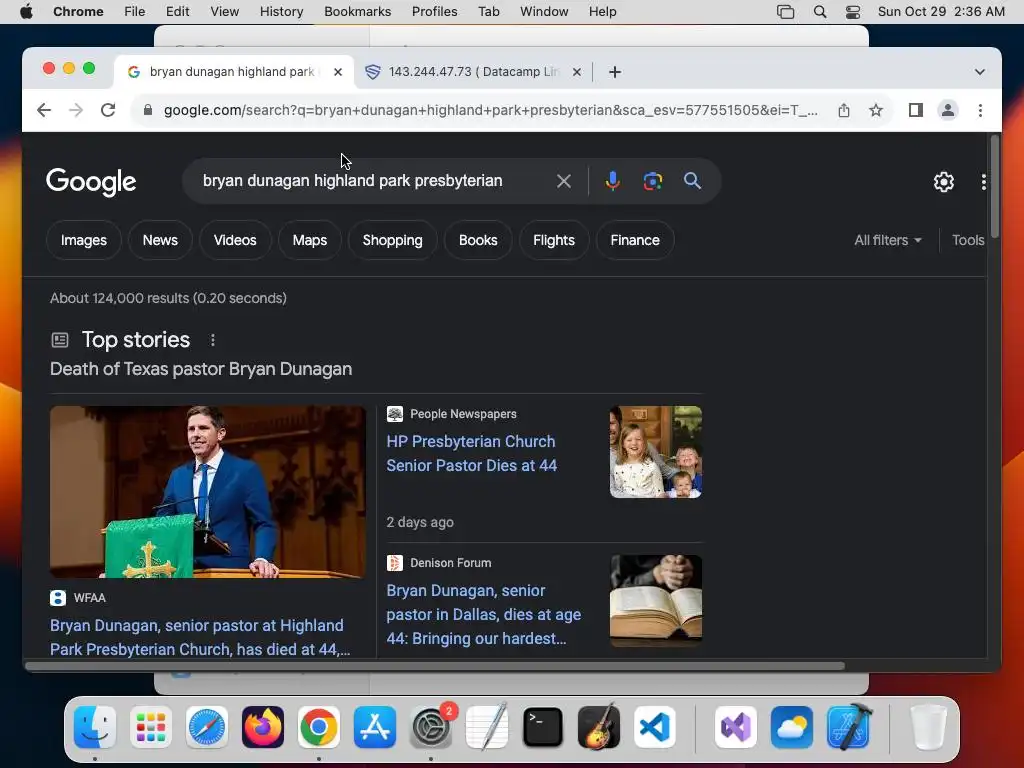Click the horizontal scrollbar at window bottom
The height and width of the screenshot is (768, 1024).
pos(435,665)
